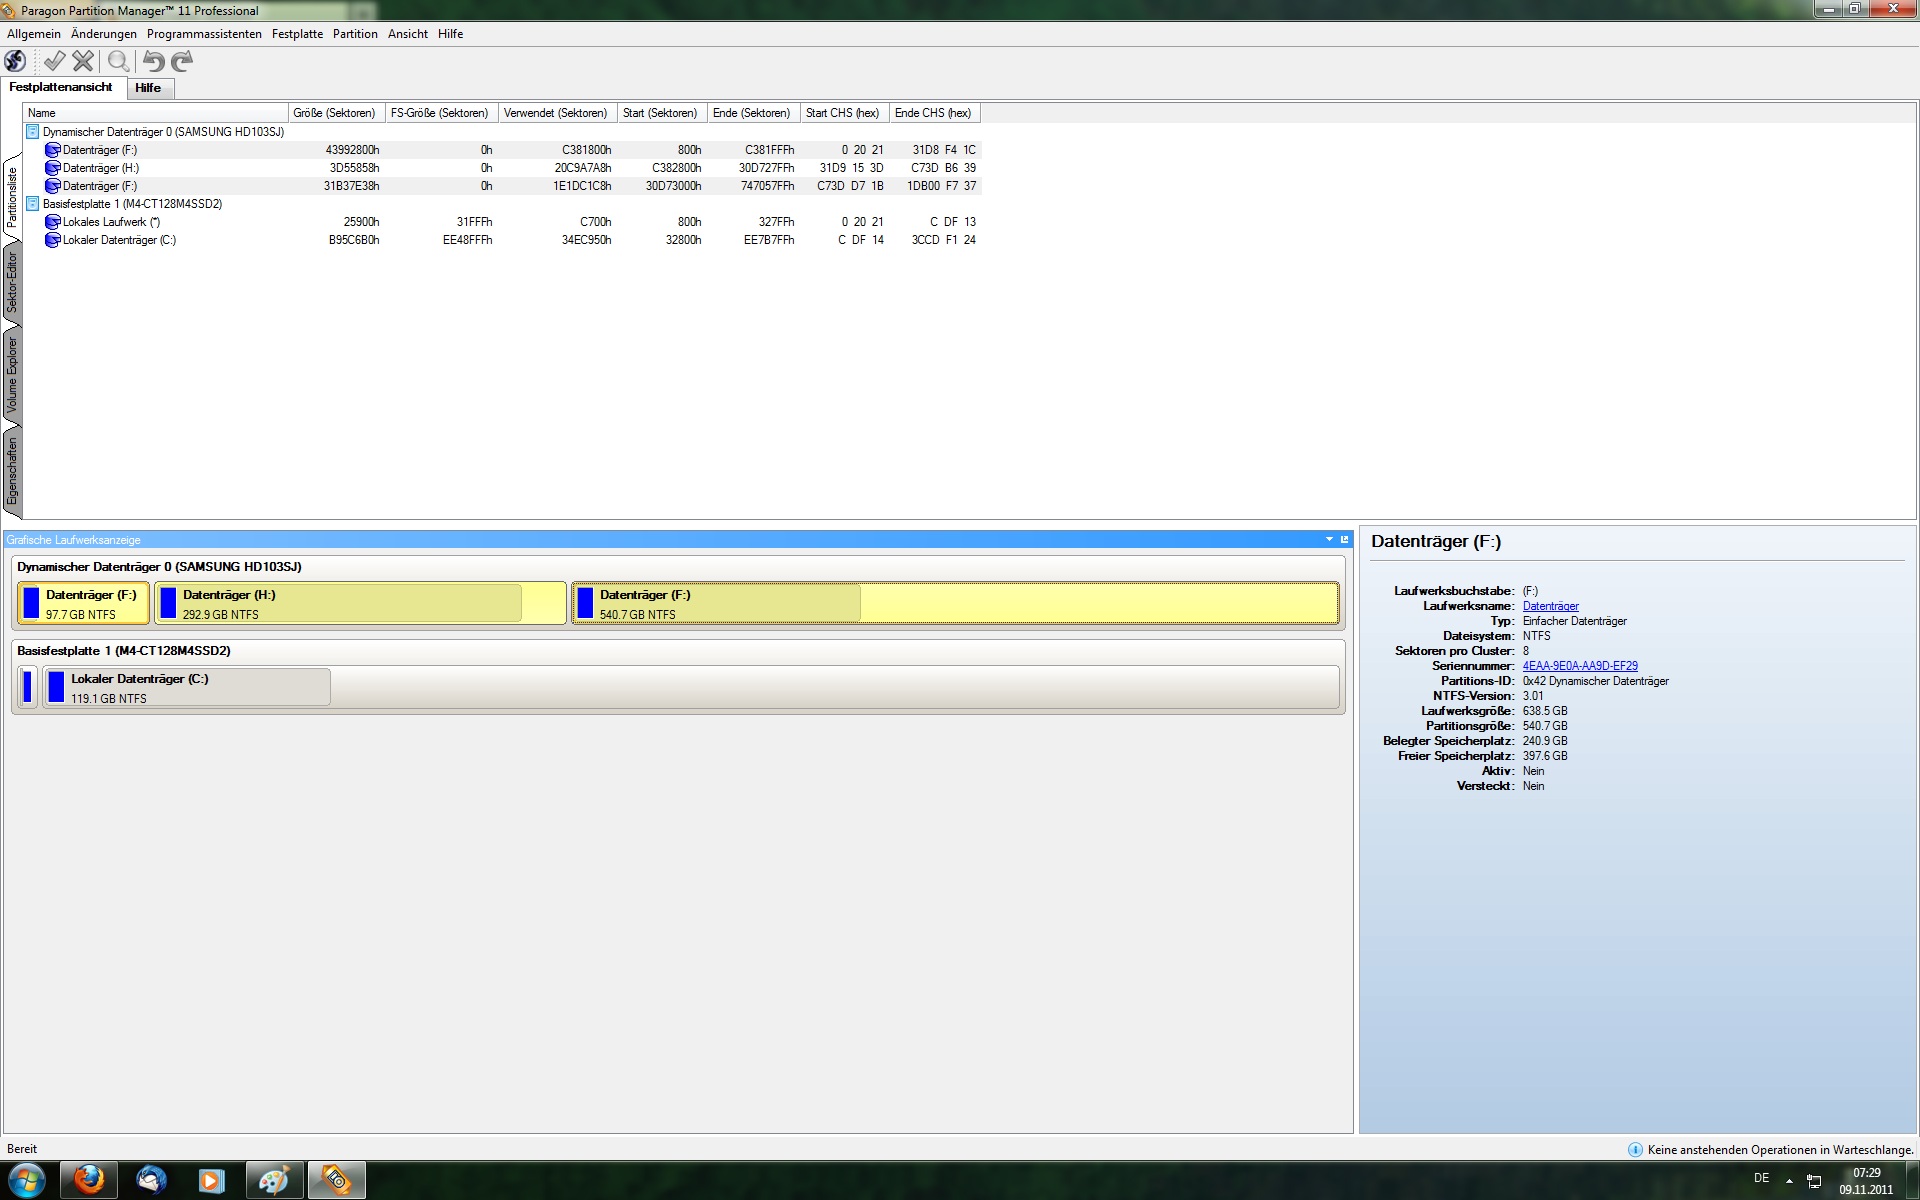Click the globe icon in the toolbar
Viewport: 1920px width, 1200px height.
click(16, 61)
